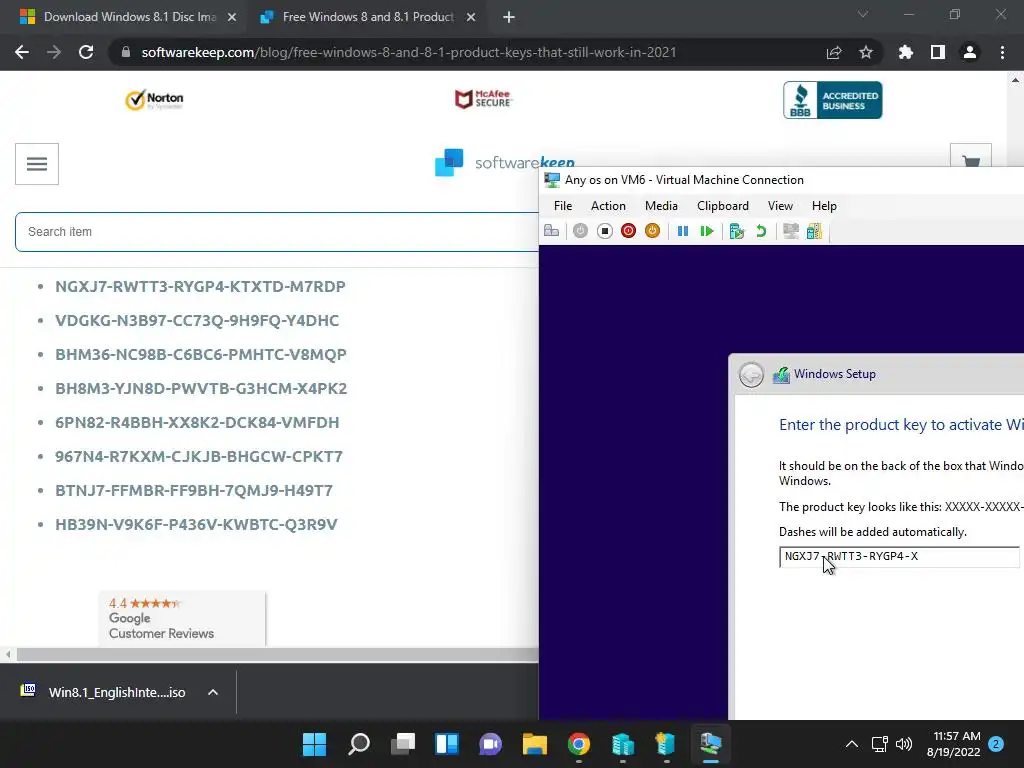Open File Explorer from taskbar

[535, 744]
